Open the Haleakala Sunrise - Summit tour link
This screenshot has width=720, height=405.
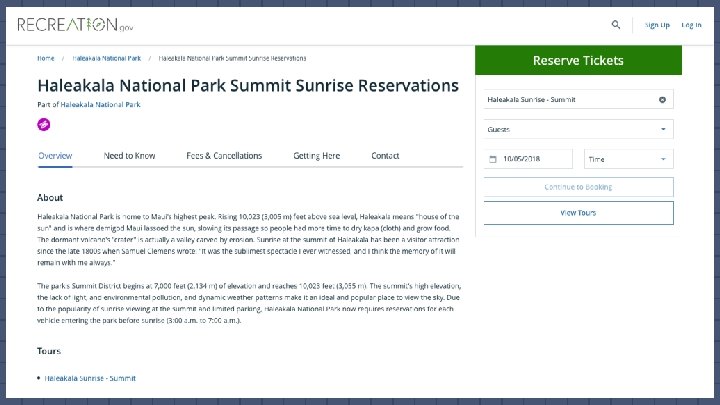(x=90, y=378)
